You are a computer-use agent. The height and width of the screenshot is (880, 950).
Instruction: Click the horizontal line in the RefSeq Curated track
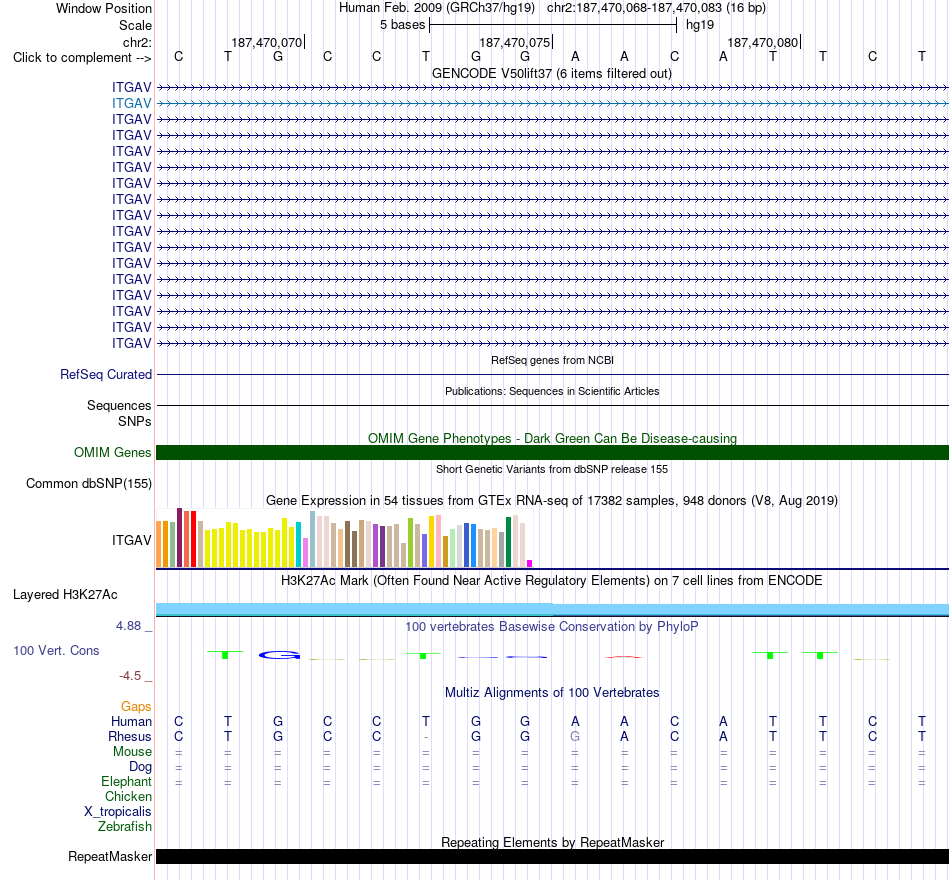(552, 375)
